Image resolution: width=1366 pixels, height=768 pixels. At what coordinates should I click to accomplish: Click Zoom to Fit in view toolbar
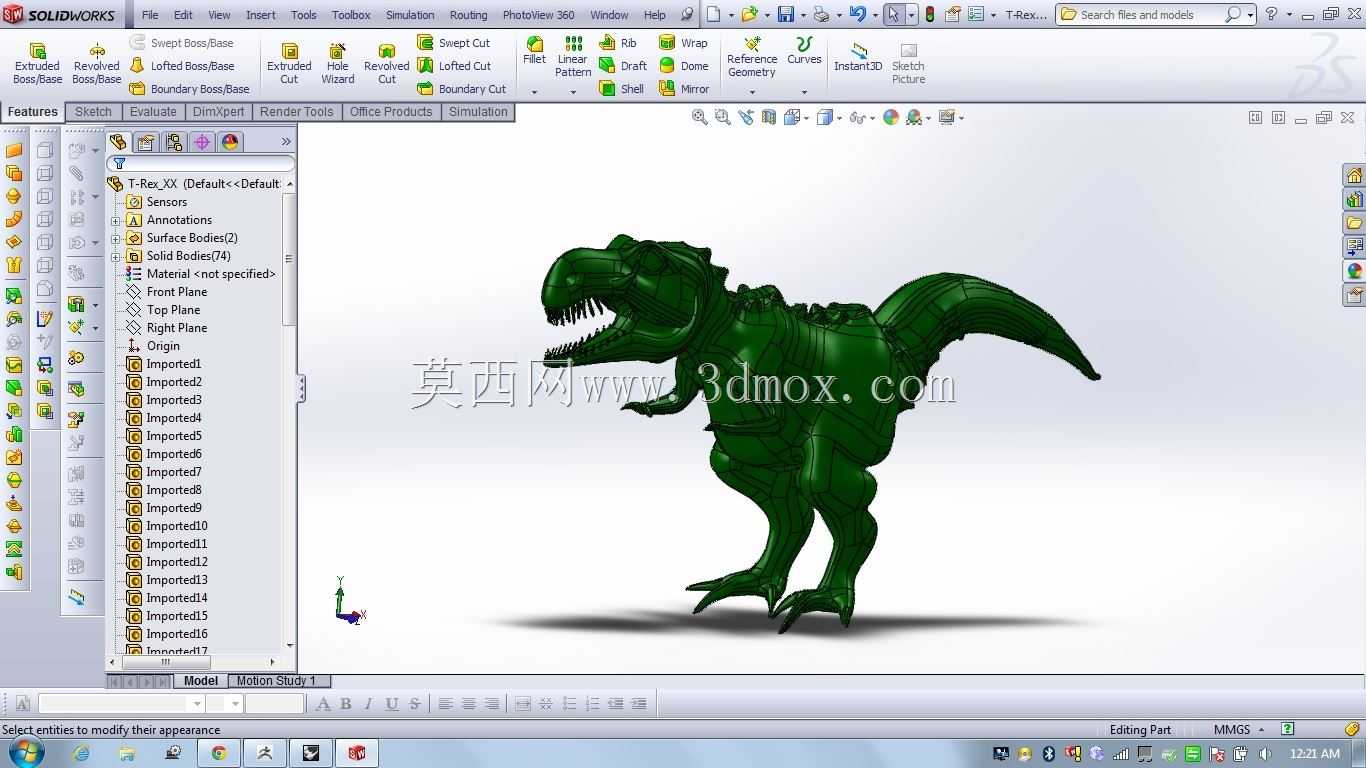coord(700,117)
